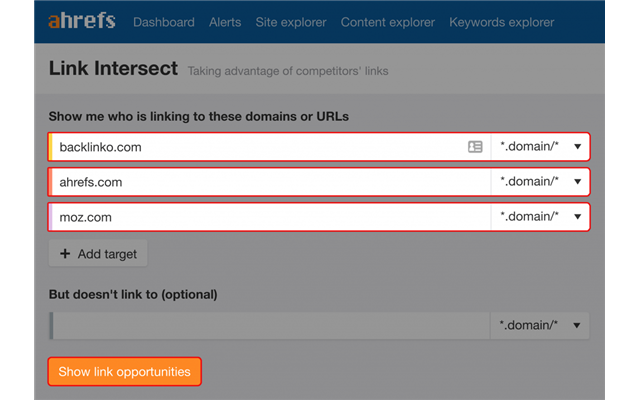Click the empty "But doesn't link to" field
The image size is (639, 400).
(270, 325)
